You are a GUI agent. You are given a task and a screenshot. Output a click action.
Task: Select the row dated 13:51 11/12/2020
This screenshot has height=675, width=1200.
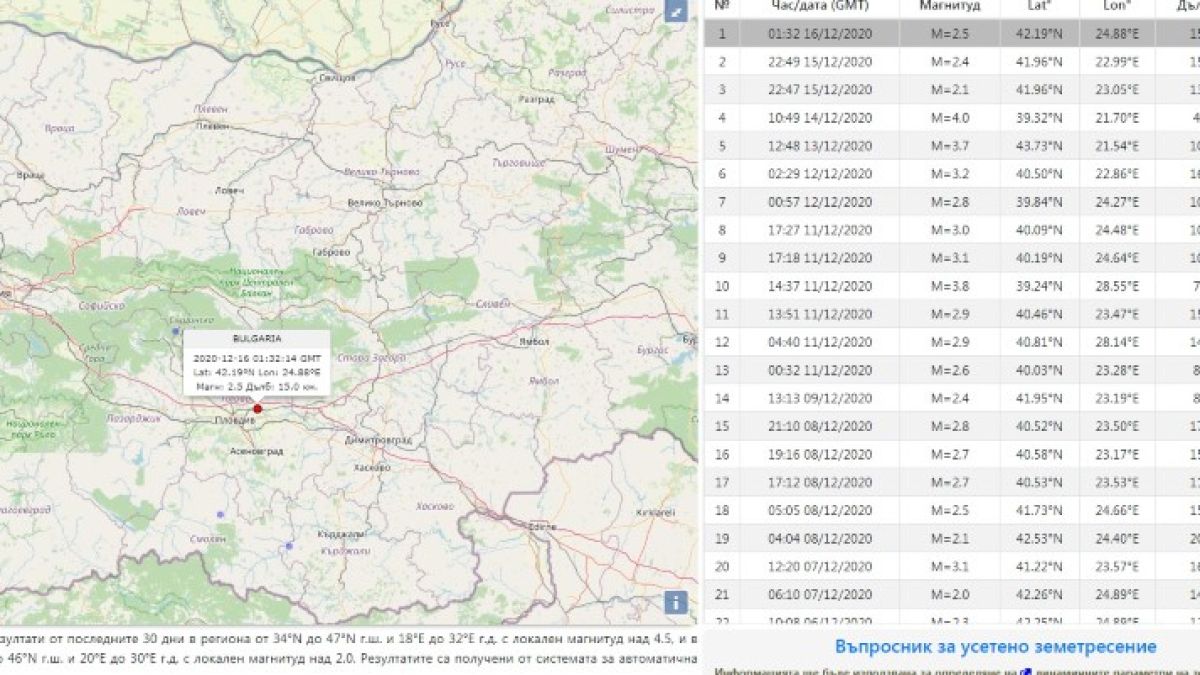(x=952, y=313)
